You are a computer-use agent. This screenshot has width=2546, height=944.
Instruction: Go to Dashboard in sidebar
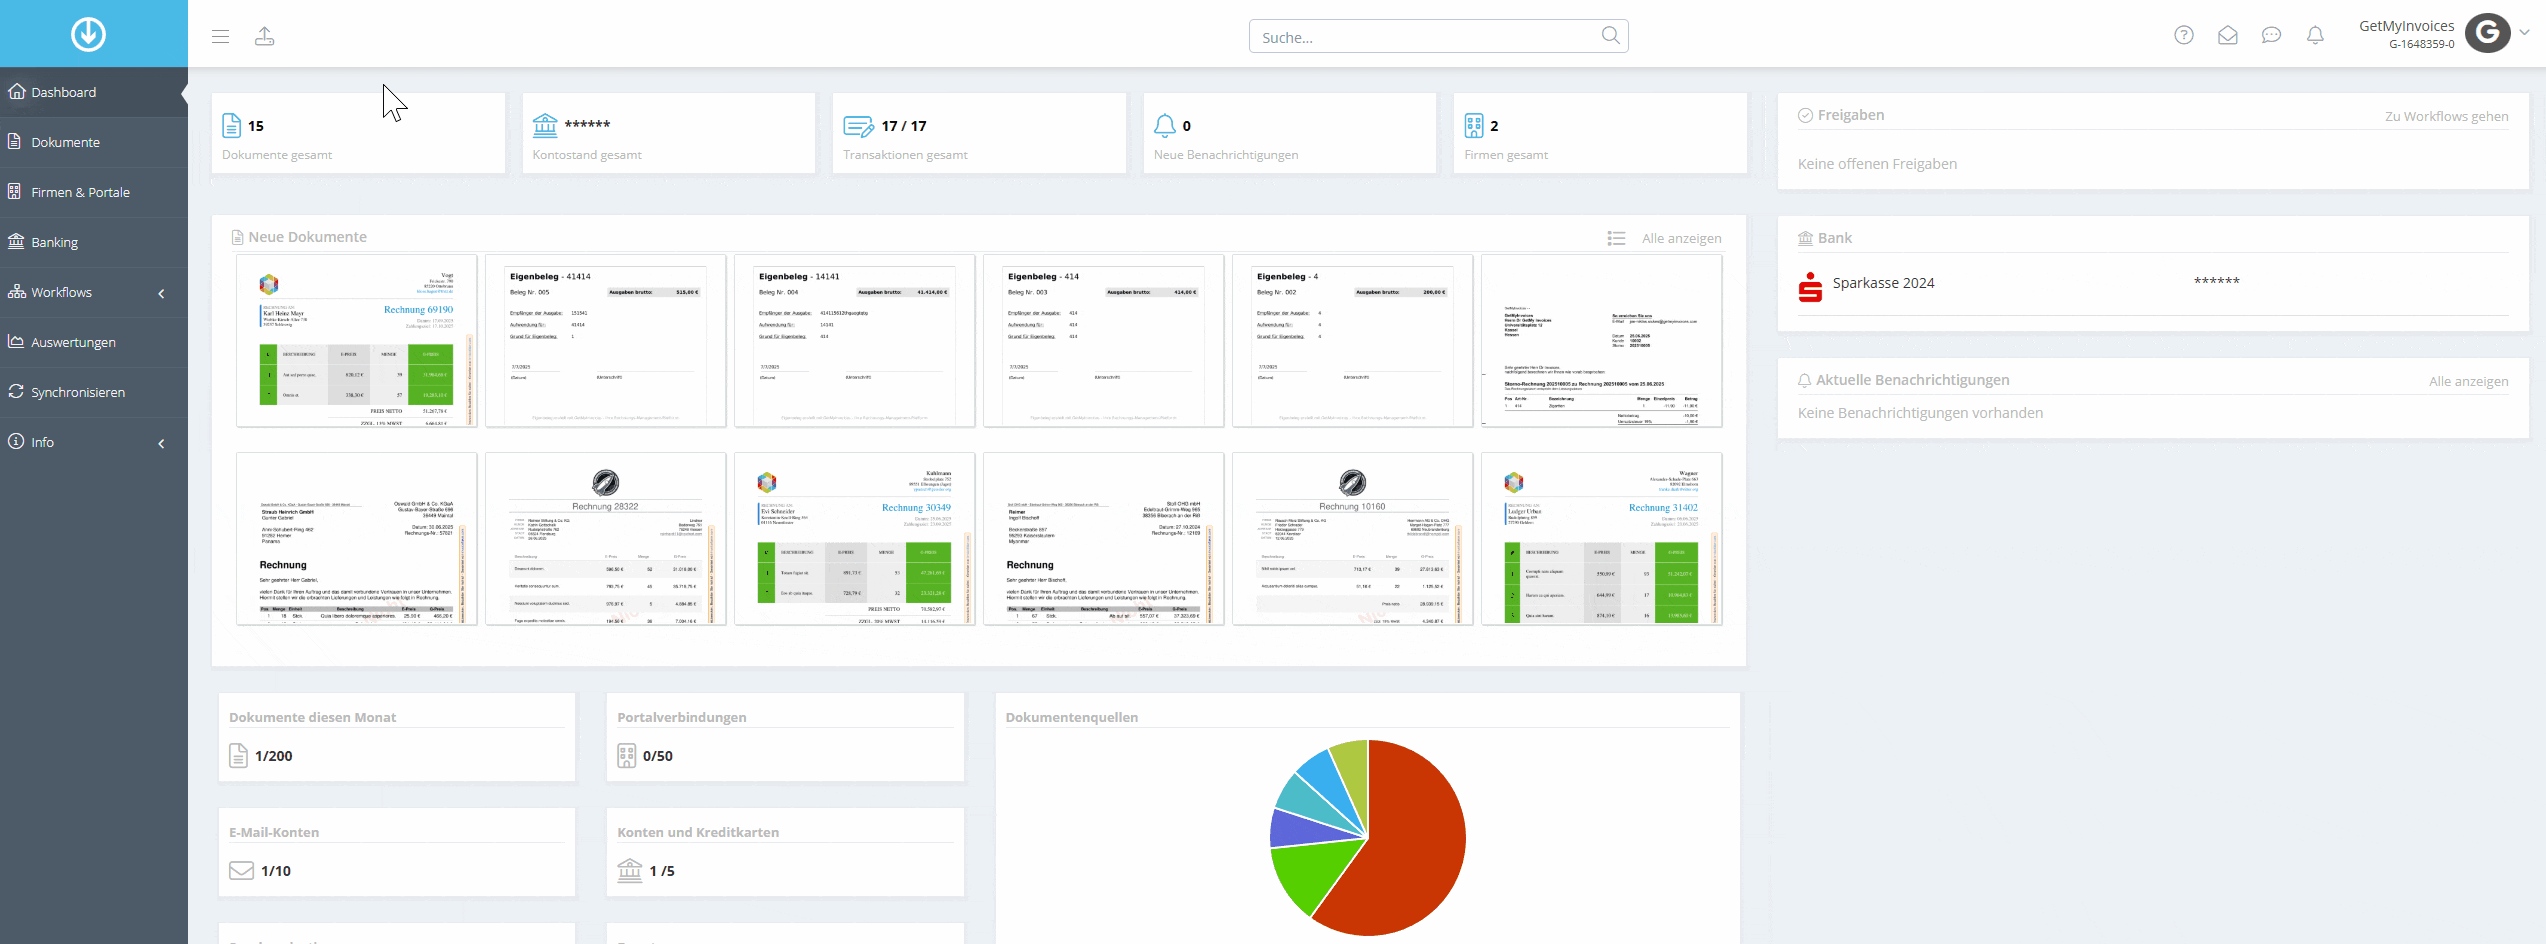click(94, 92)
